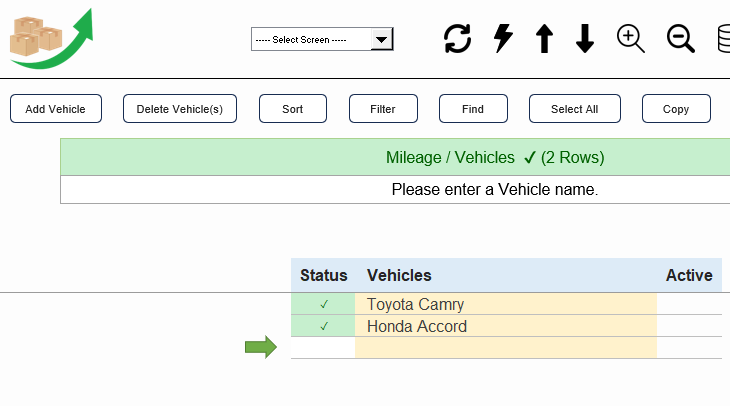Screen dimensions: 730x406
Task: Zoom out with the magnifier minus icon
Action: [681, 39]
